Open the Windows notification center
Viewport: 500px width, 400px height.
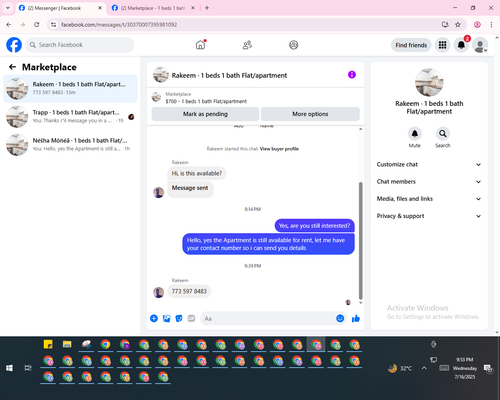(488, 368)
